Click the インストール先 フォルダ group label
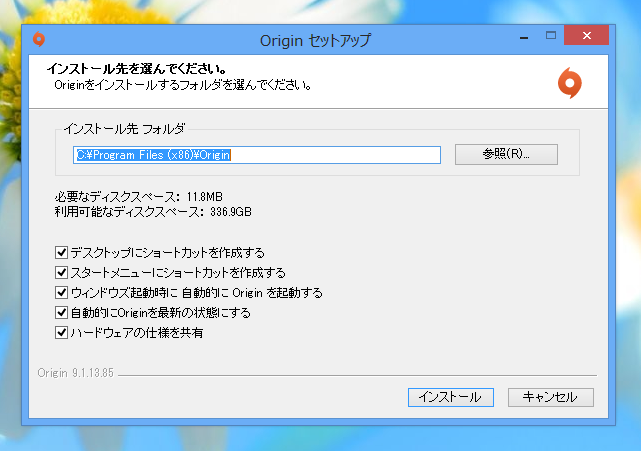The height and width of the screenshot is (451, 641). click(124, 129)
